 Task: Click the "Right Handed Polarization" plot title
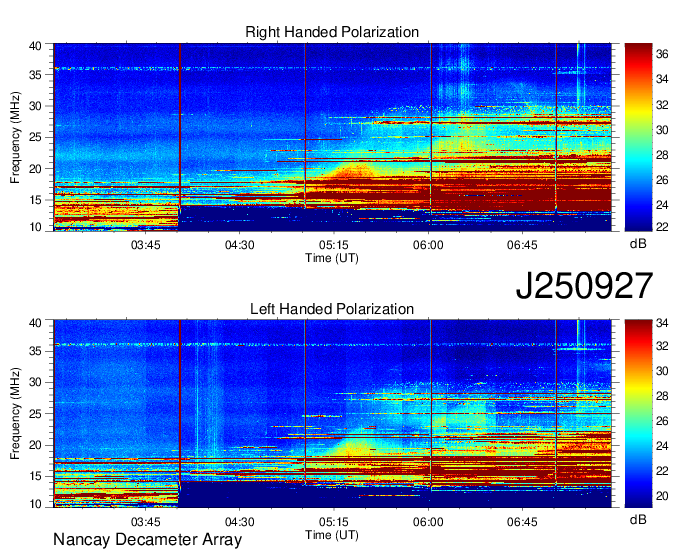tap(332, 33)
